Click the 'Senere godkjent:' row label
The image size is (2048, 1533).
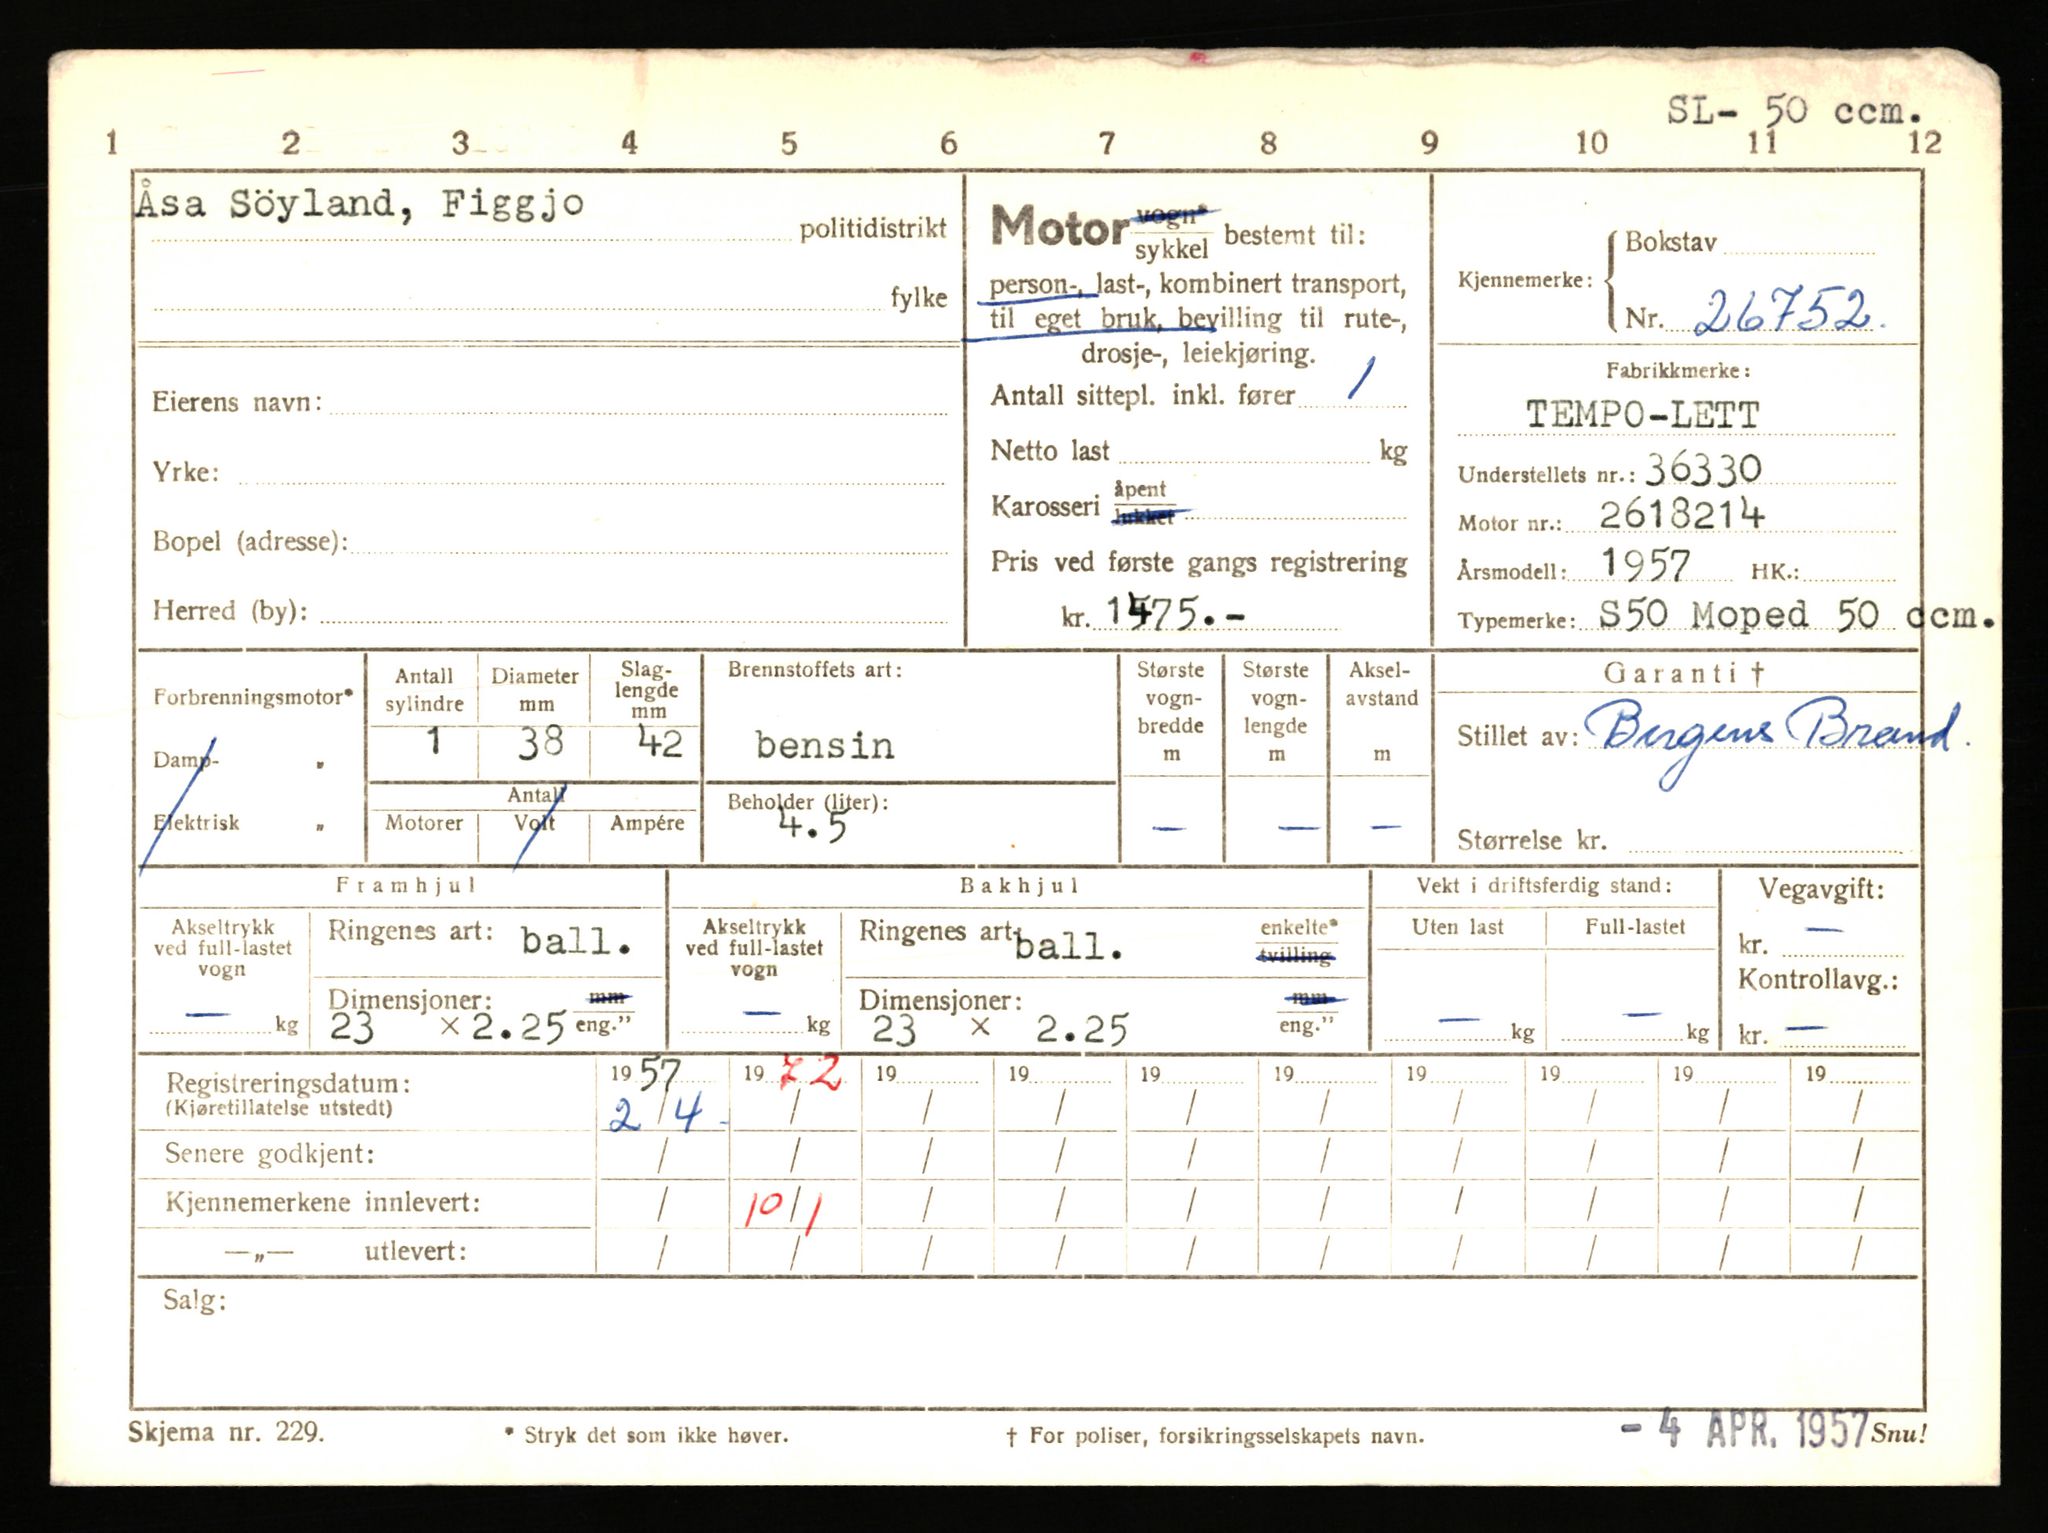270,1154
